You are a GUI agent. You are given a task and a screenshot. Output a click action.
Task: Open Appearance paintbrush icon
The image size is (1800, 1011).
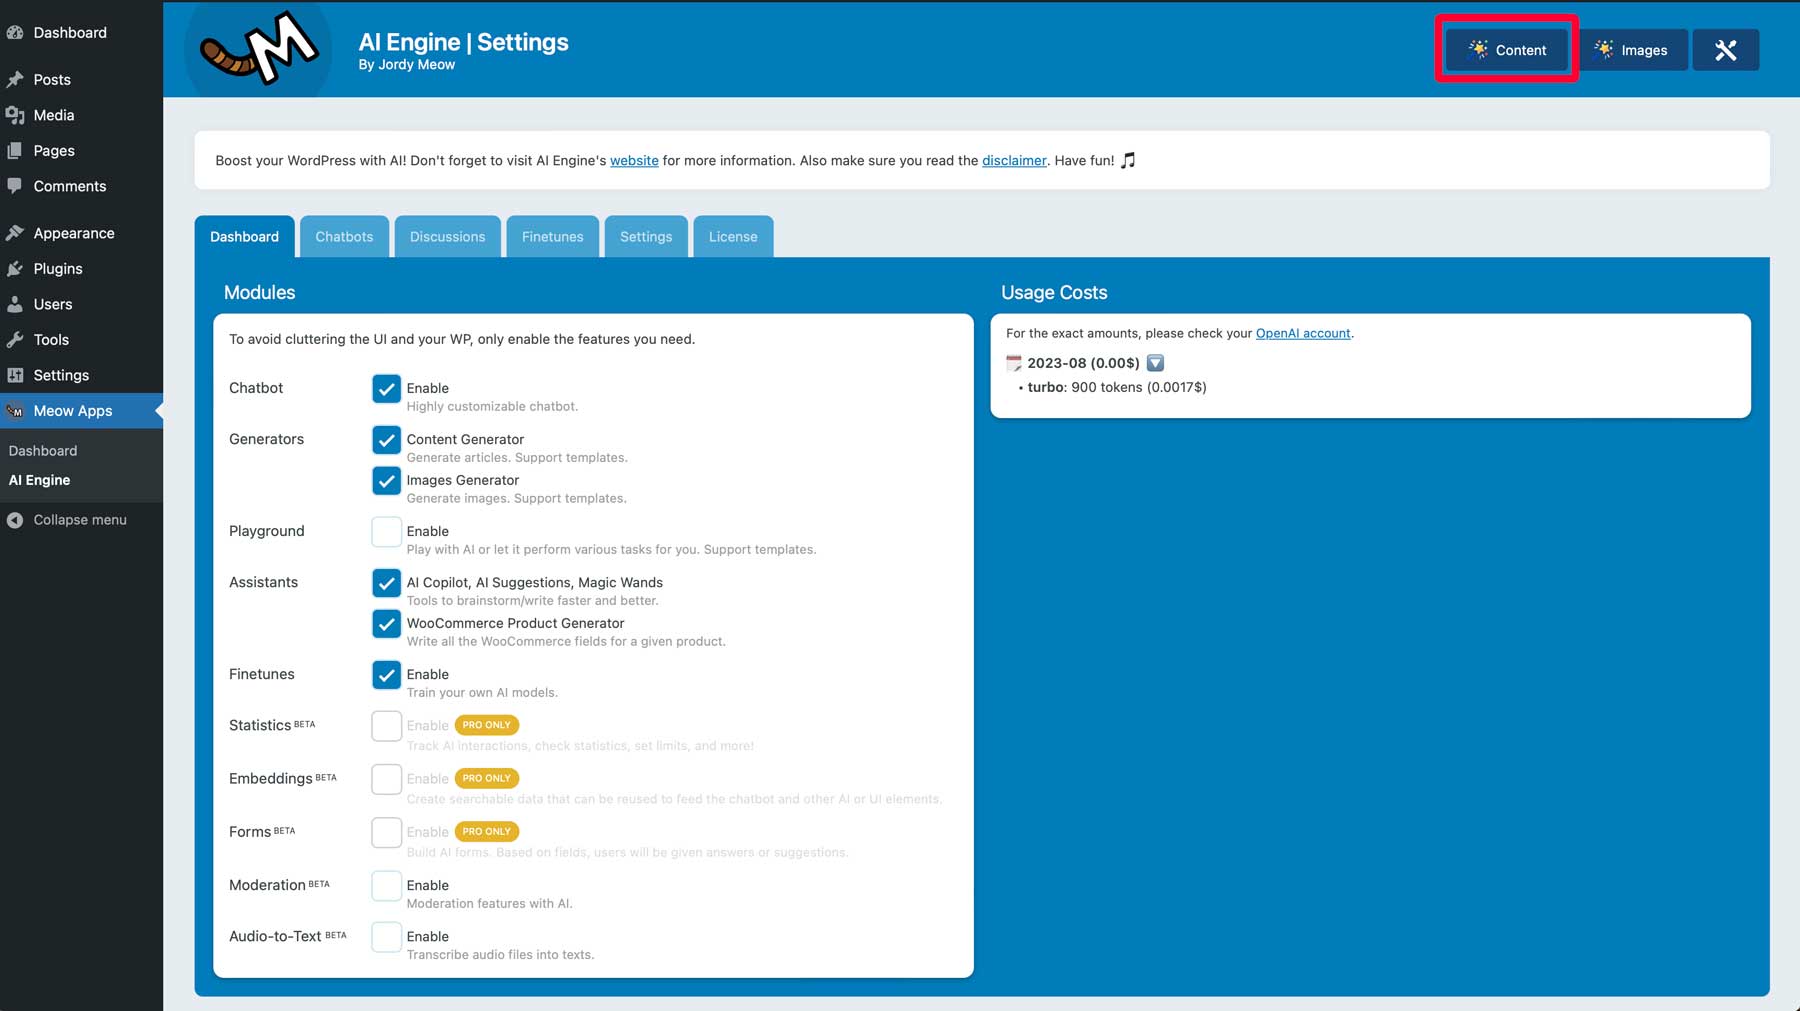point(15,233)
